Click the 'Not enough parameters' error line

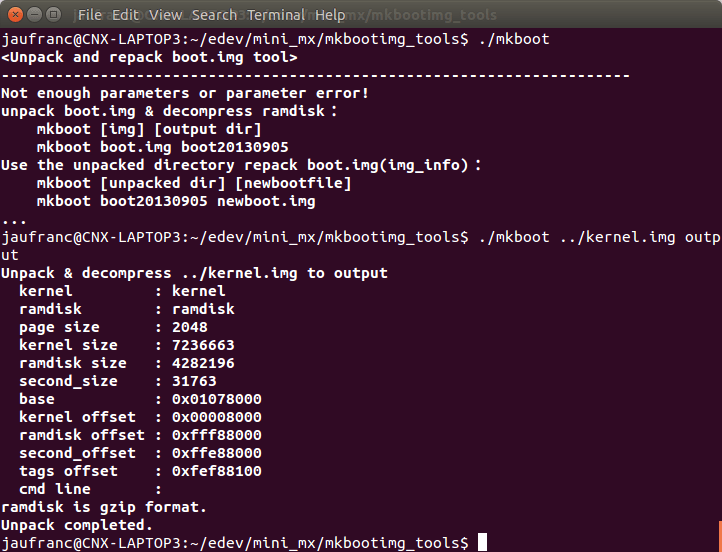[x=185, y=93]
